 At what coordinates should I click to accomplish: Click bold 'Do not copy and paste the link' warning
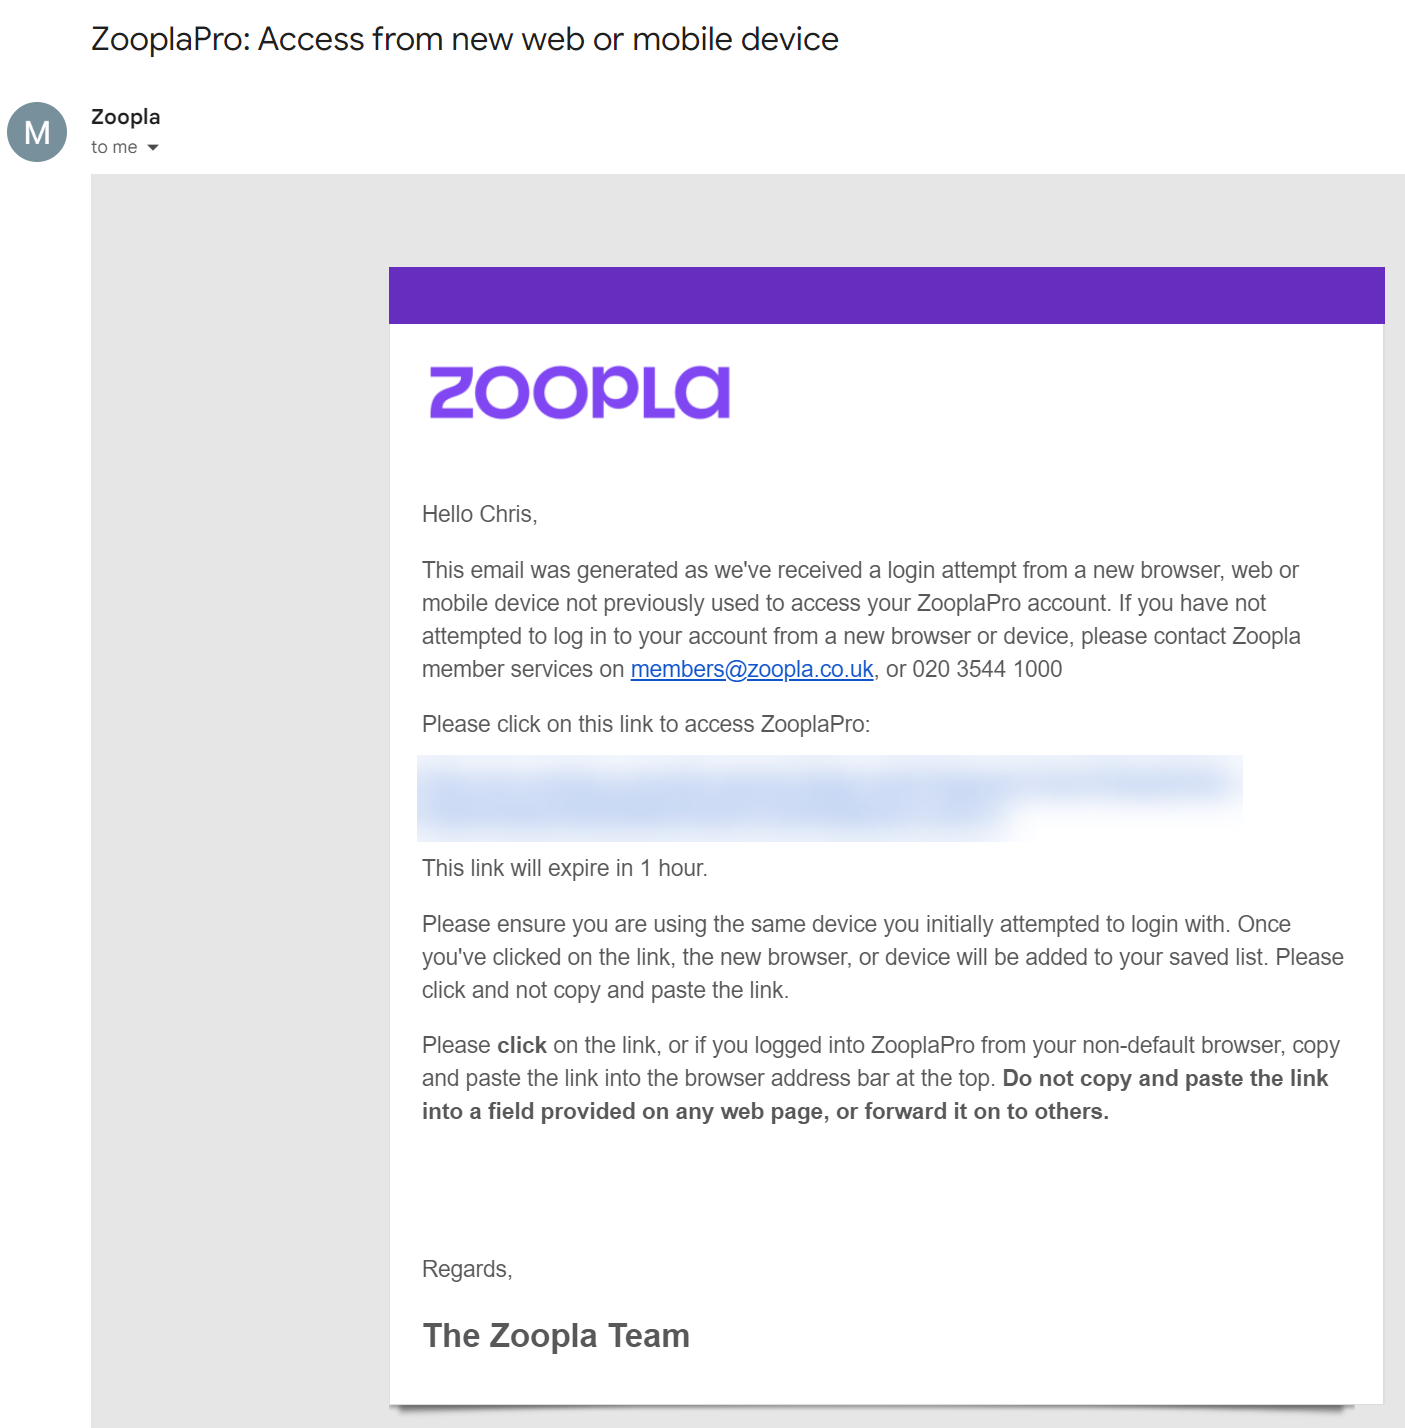click(1165, 1078)
